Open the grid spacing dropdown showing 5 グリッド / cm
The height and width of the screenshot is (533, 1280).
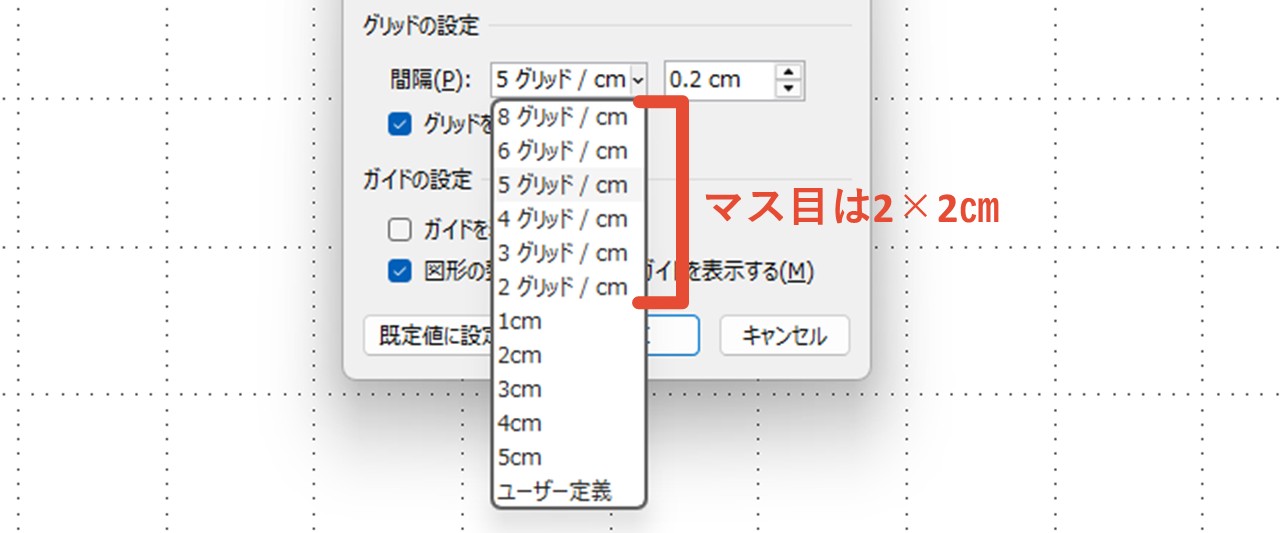coord(571,79)
